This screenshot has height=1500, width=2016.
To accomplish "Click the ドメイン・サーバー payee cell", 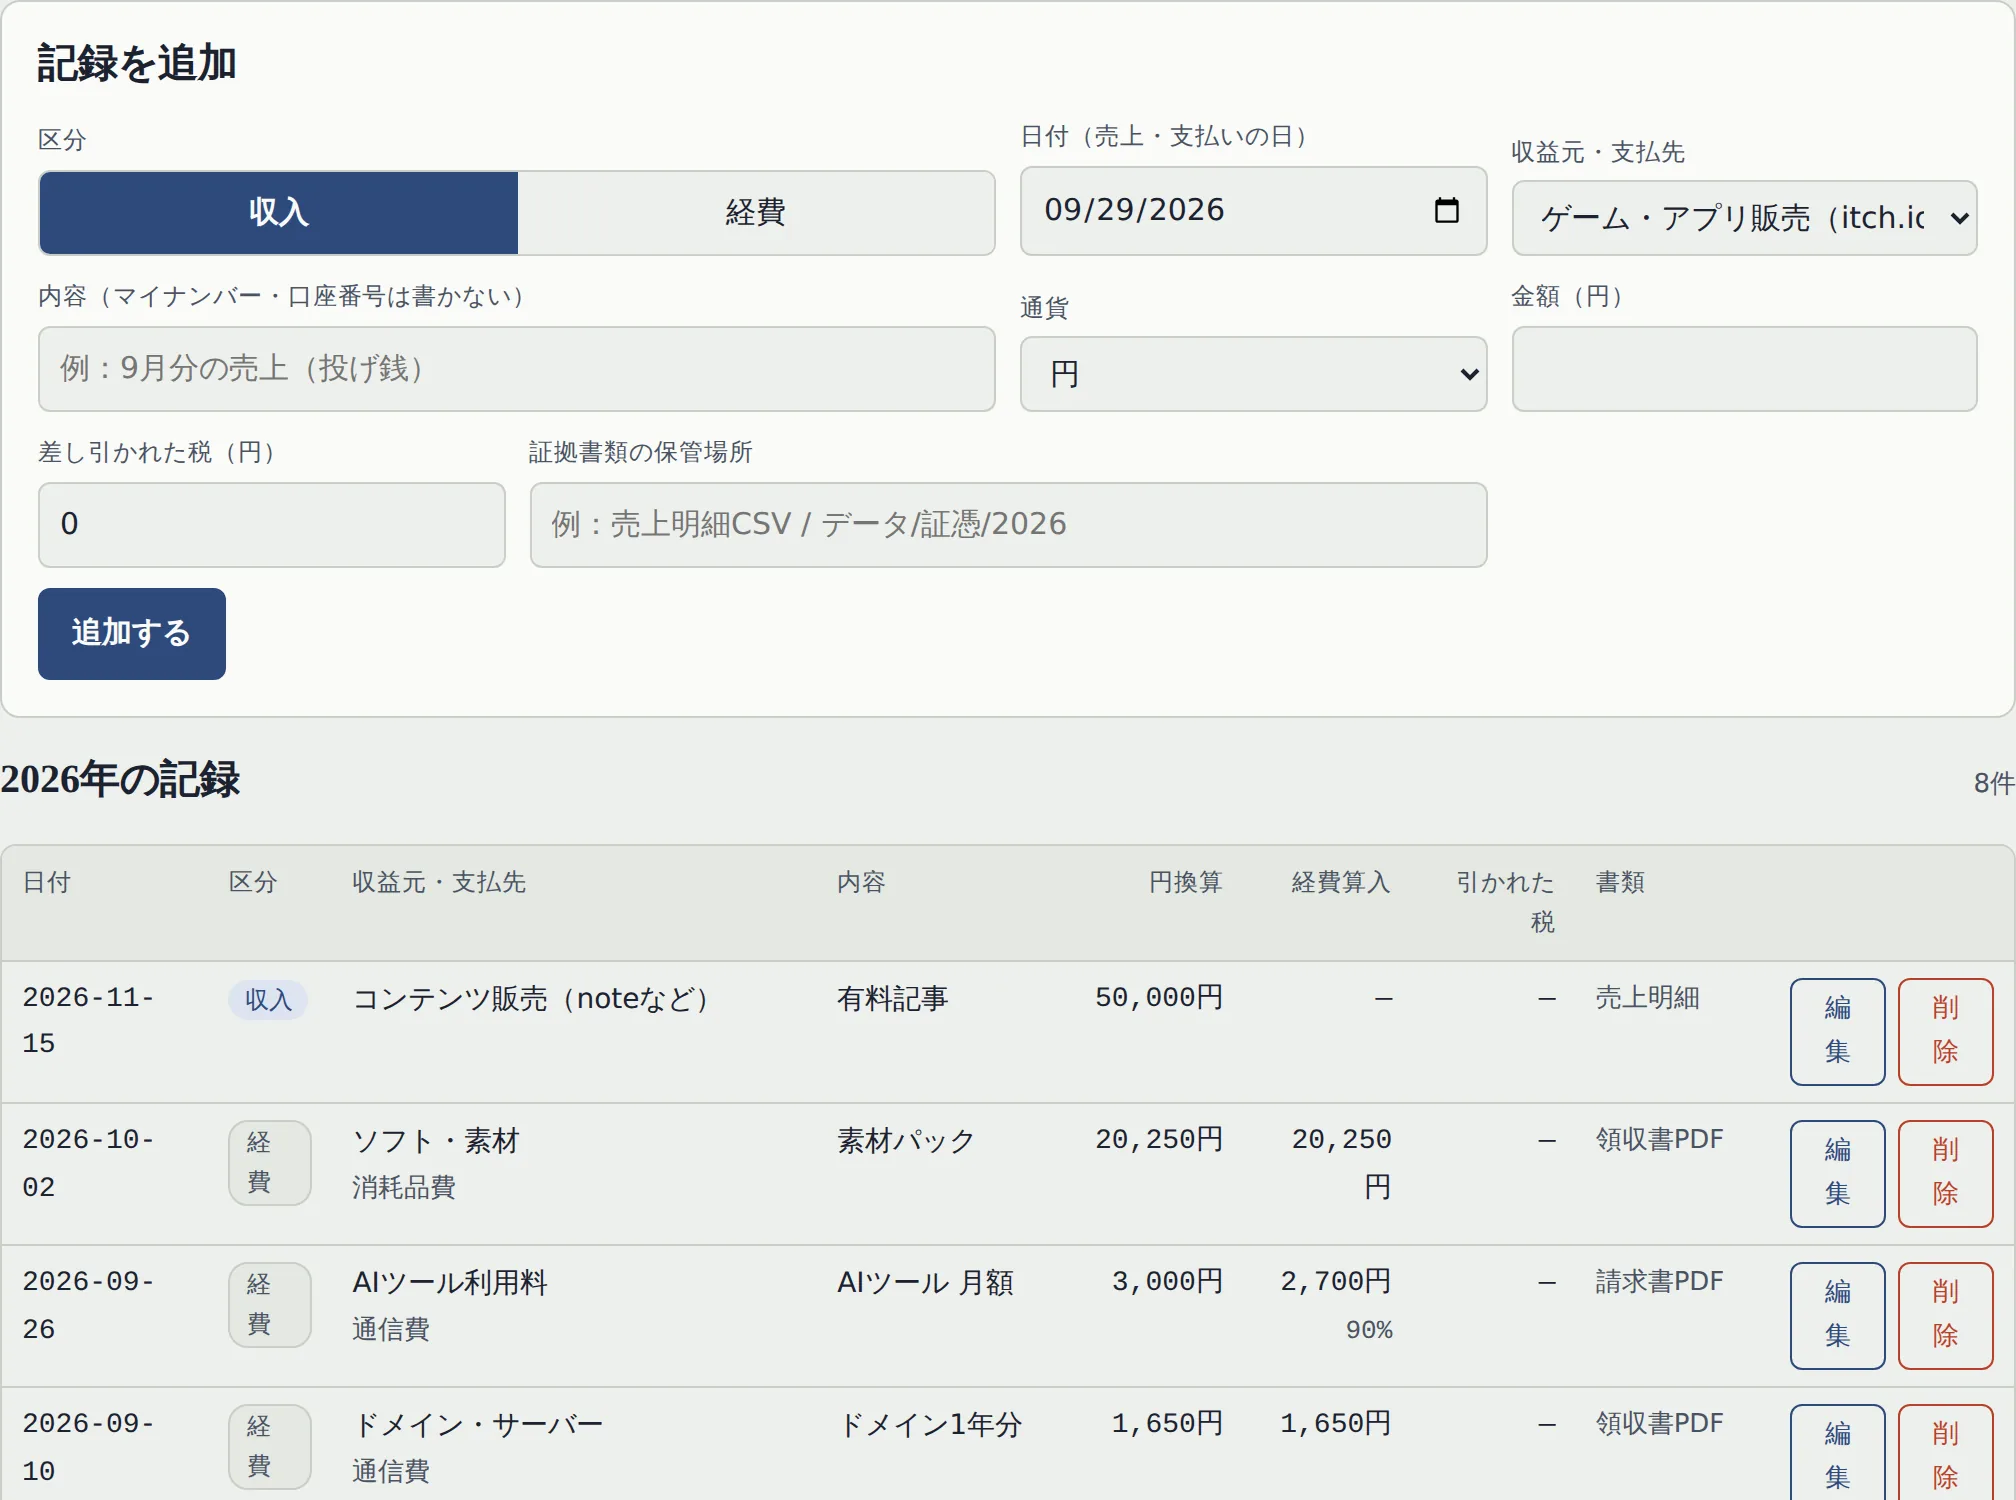I will pos(478,1424).
